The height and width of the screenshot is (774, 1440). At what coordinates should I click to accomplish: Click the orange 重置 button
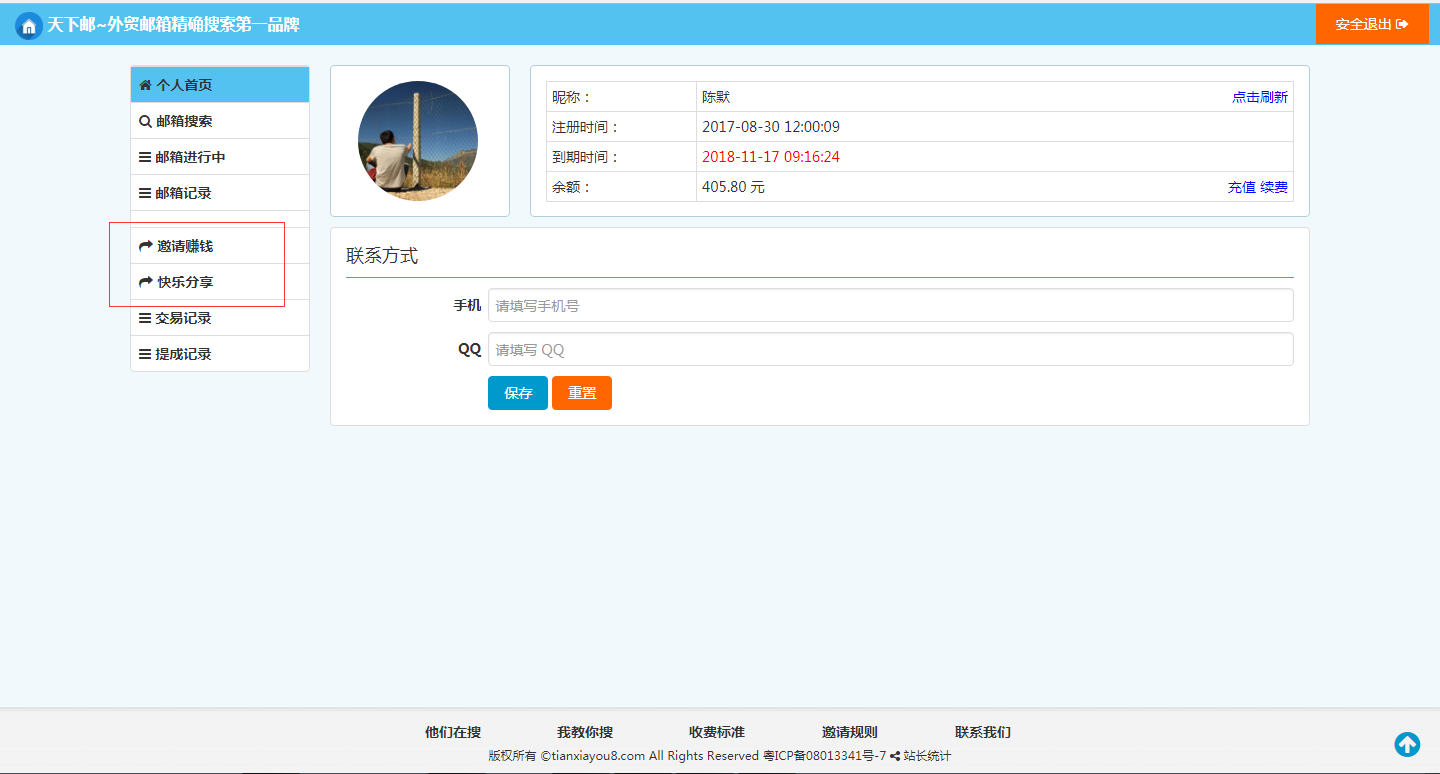click(581, 393)
